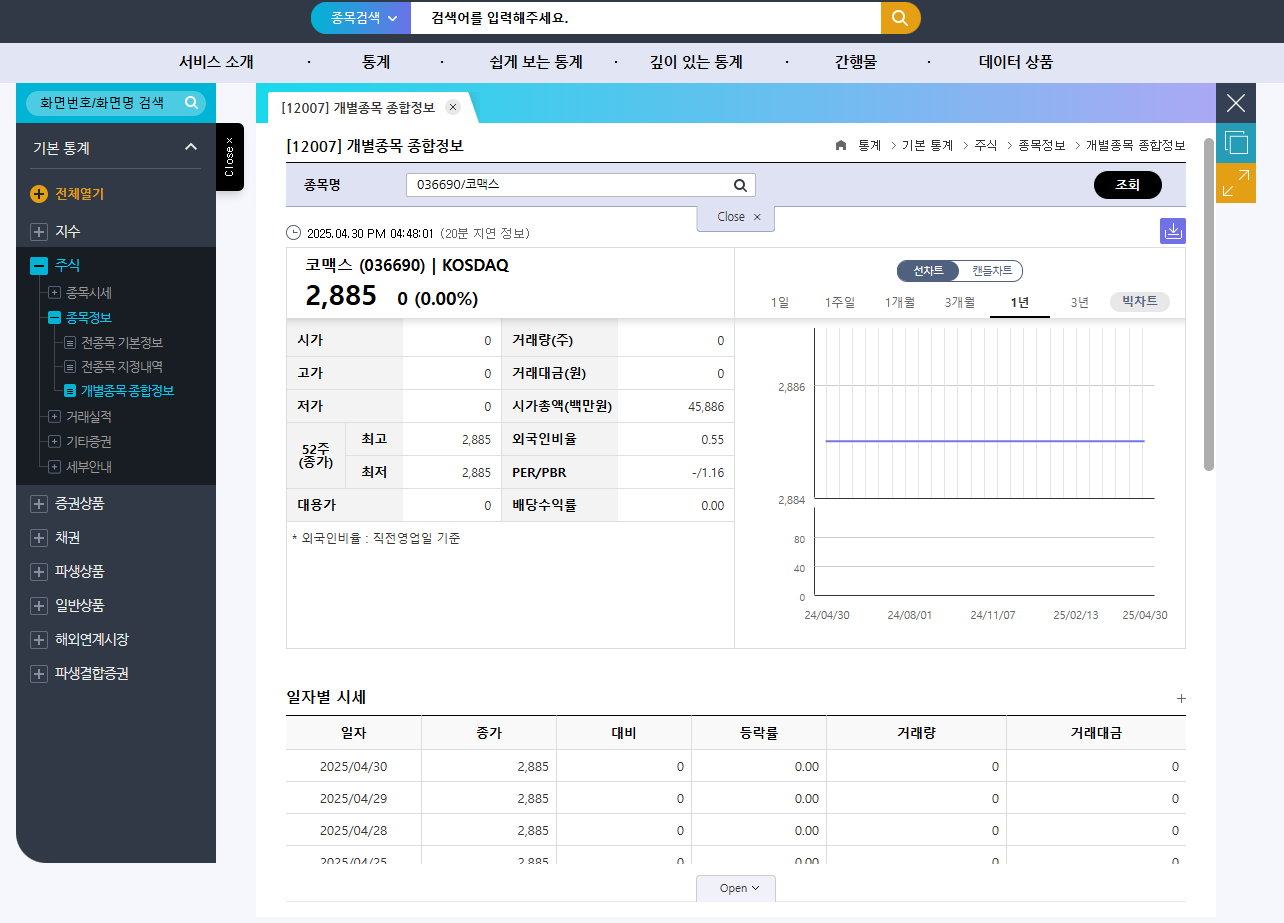Click the clock icon beside timestamp

click(293, 233)
